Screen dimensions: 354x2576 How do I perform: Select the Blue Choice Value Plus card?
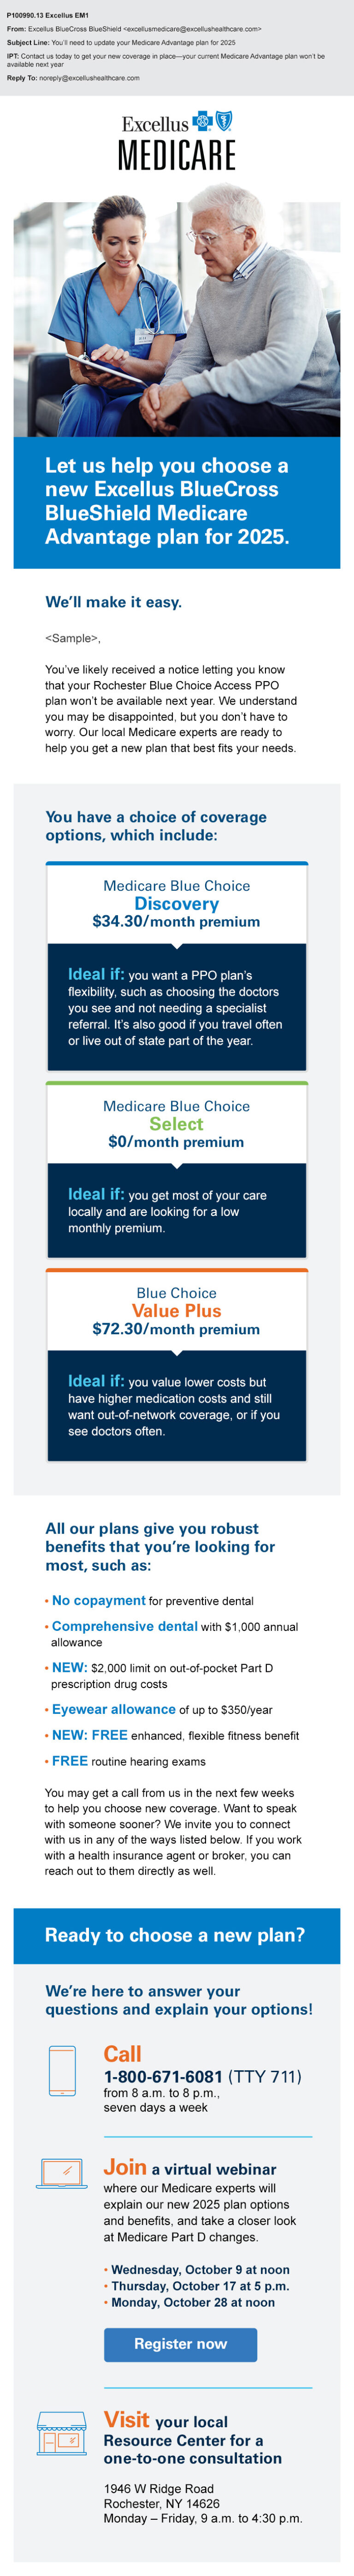tap(177, 1365)
